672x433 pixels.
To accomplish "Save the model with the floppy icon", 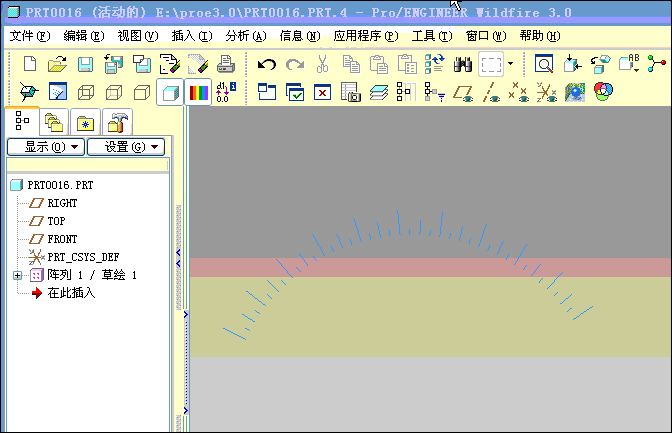I will pyautogui.click(x=85, y=65).
